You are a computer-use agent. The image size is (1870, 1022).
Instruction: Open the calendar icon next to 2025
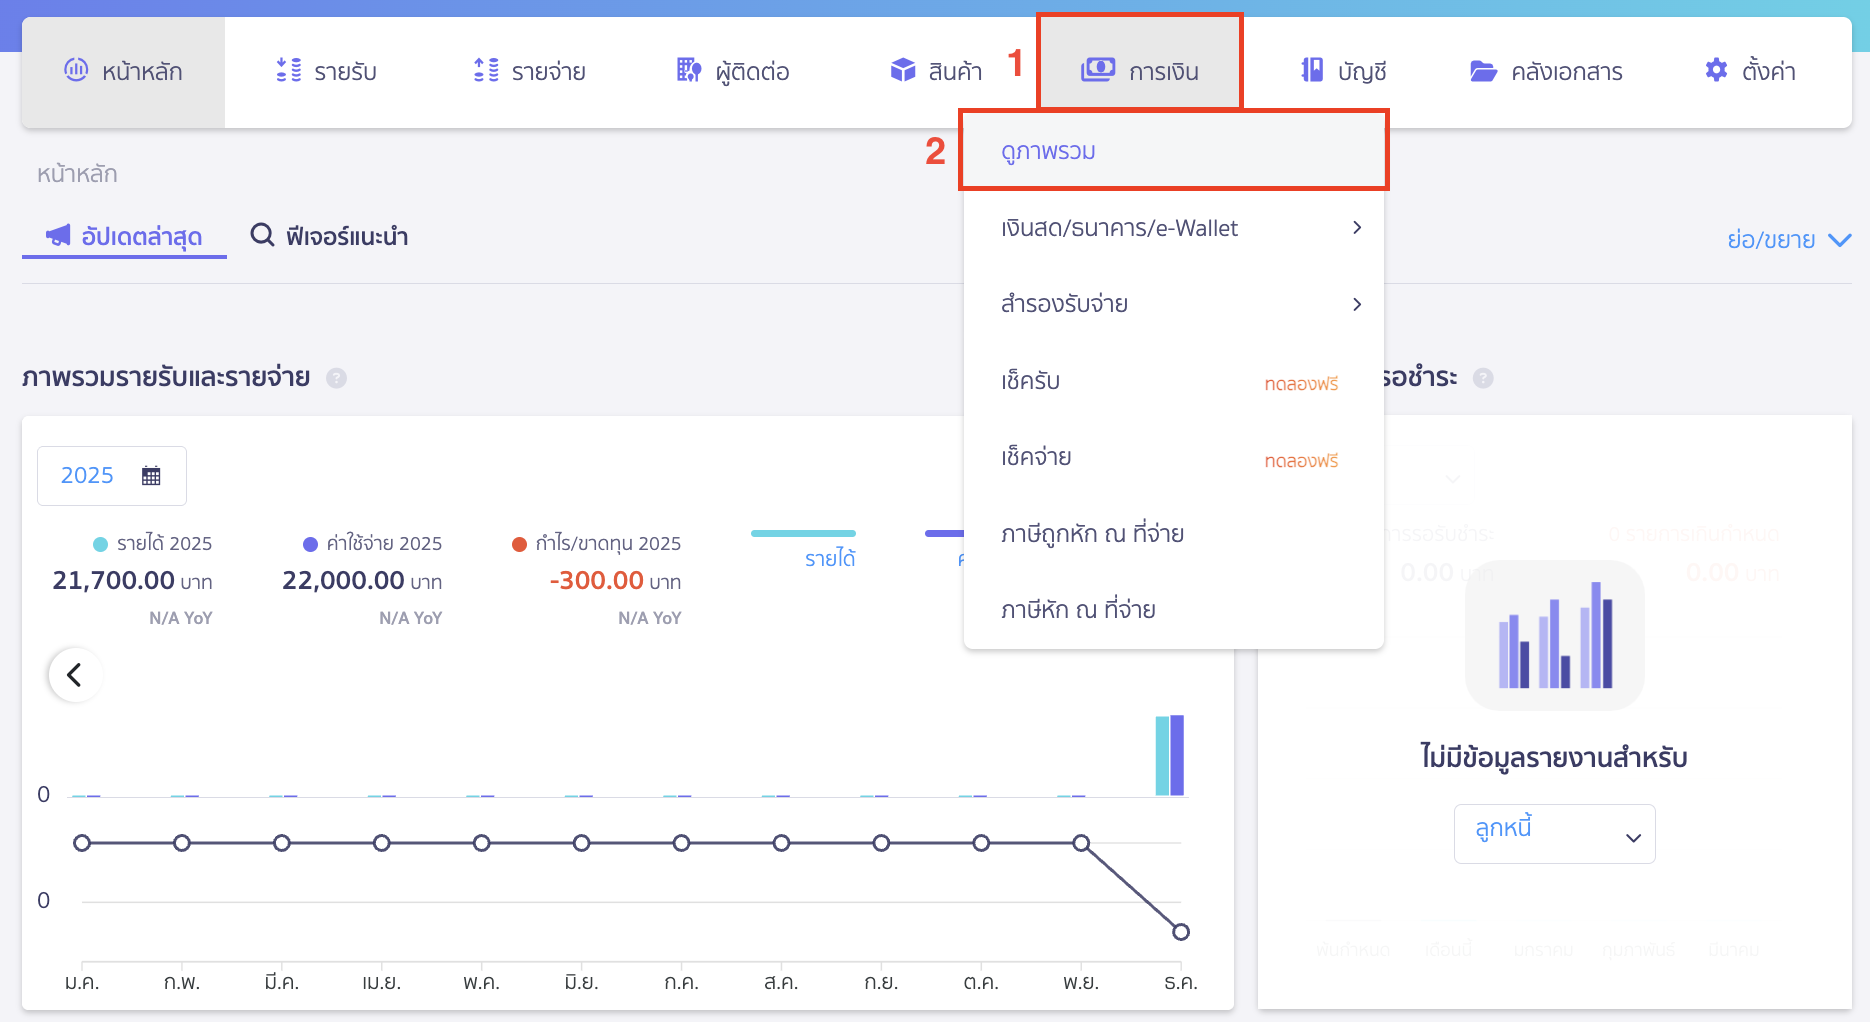pyautogui.click(x=151, y=475)
